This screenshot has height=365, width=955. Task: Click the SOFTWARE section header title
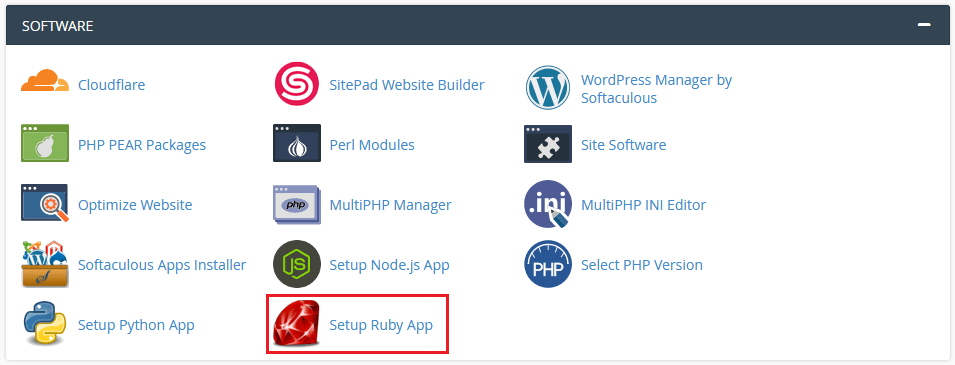coord(58,26)
